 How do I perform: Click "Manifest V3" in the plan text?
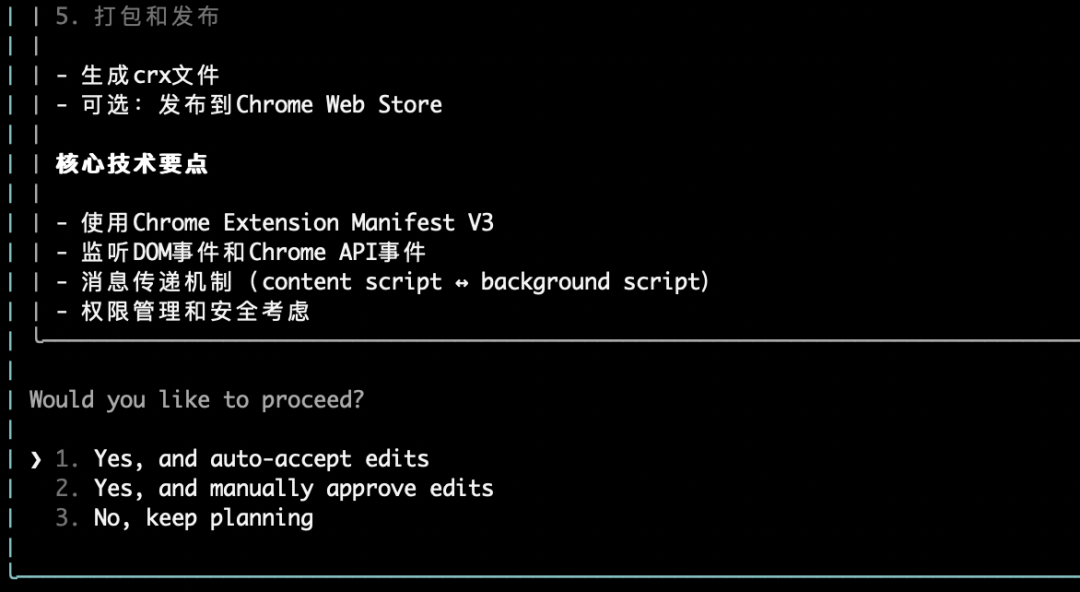pos(422,223)
